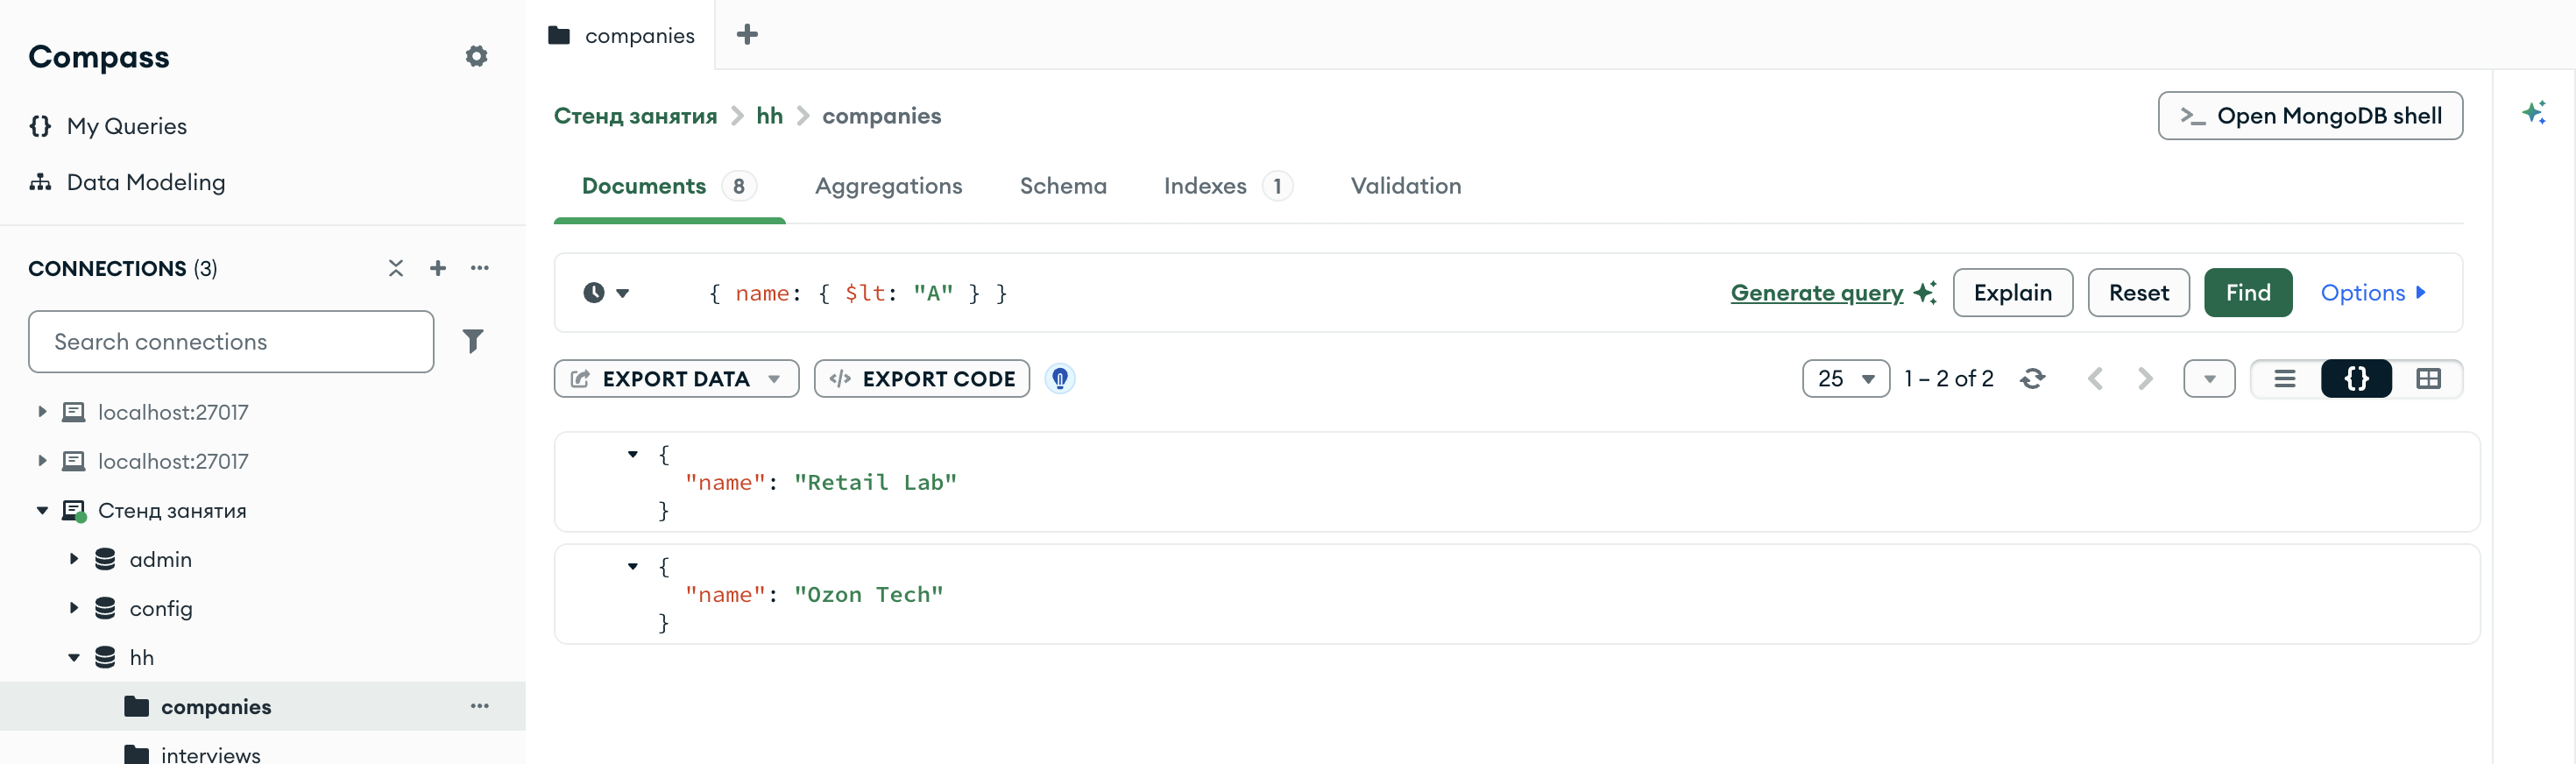Switch to Aggregations tab
The height and width of the screenshot is (764, 2576).
(x=888, y=186)
